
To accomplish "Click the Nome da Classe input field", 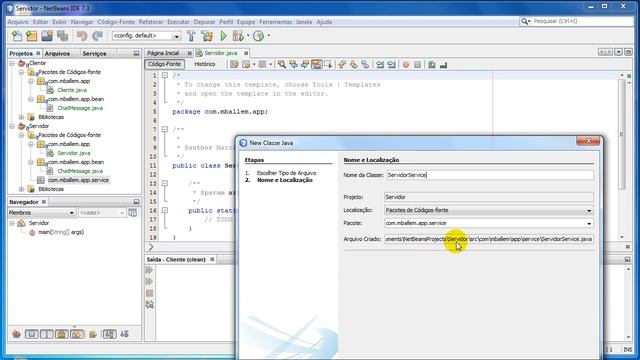I will pos(489,175).
